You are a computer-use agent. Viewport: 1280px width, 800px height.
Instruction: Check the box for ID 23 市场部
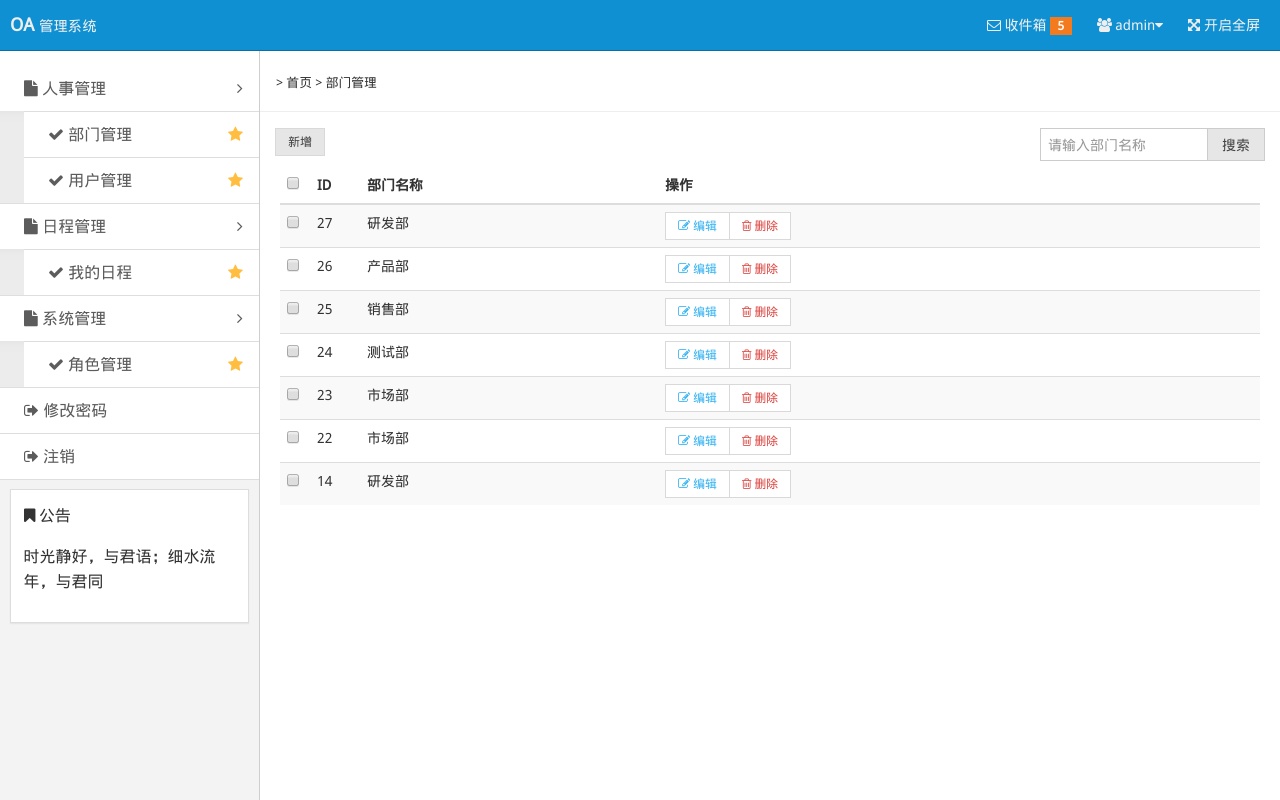tap(293, 394)
